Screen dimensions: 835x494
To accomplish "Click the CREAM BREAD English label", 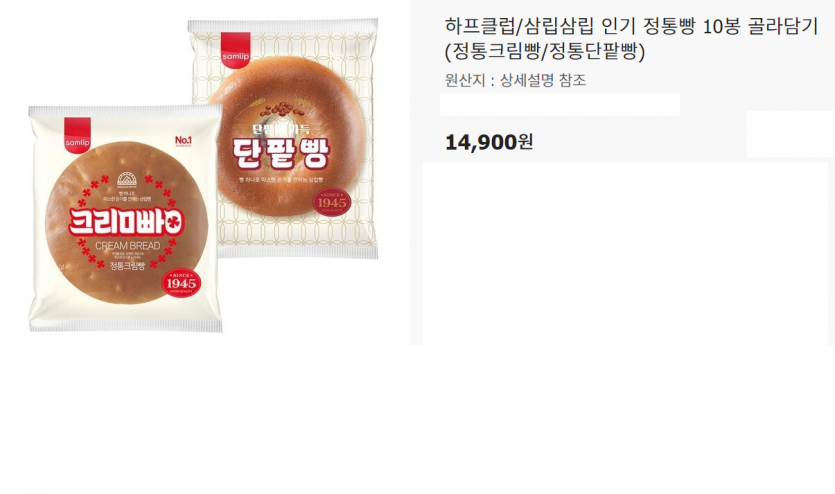I will pos(127,245).
